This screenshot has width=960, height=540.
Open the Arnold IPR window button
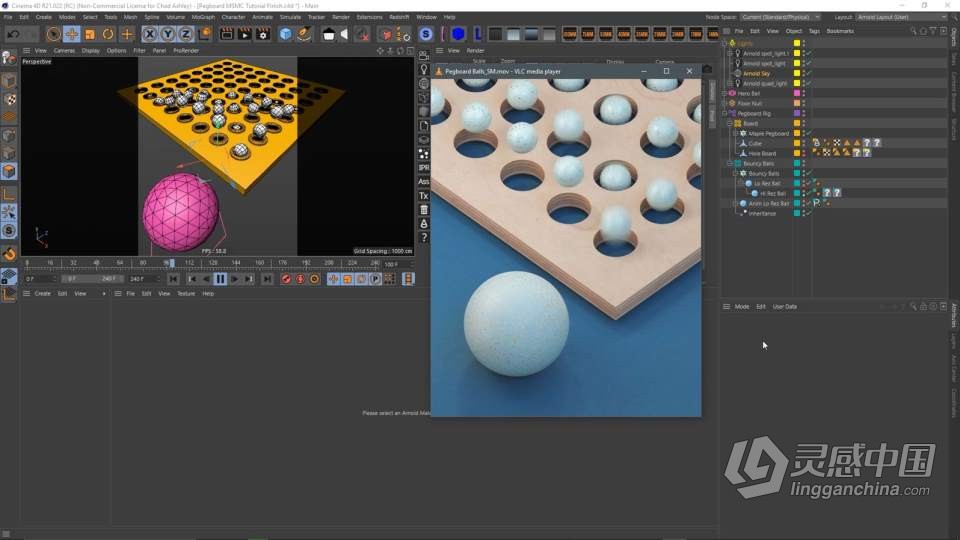tap(424, 168)
